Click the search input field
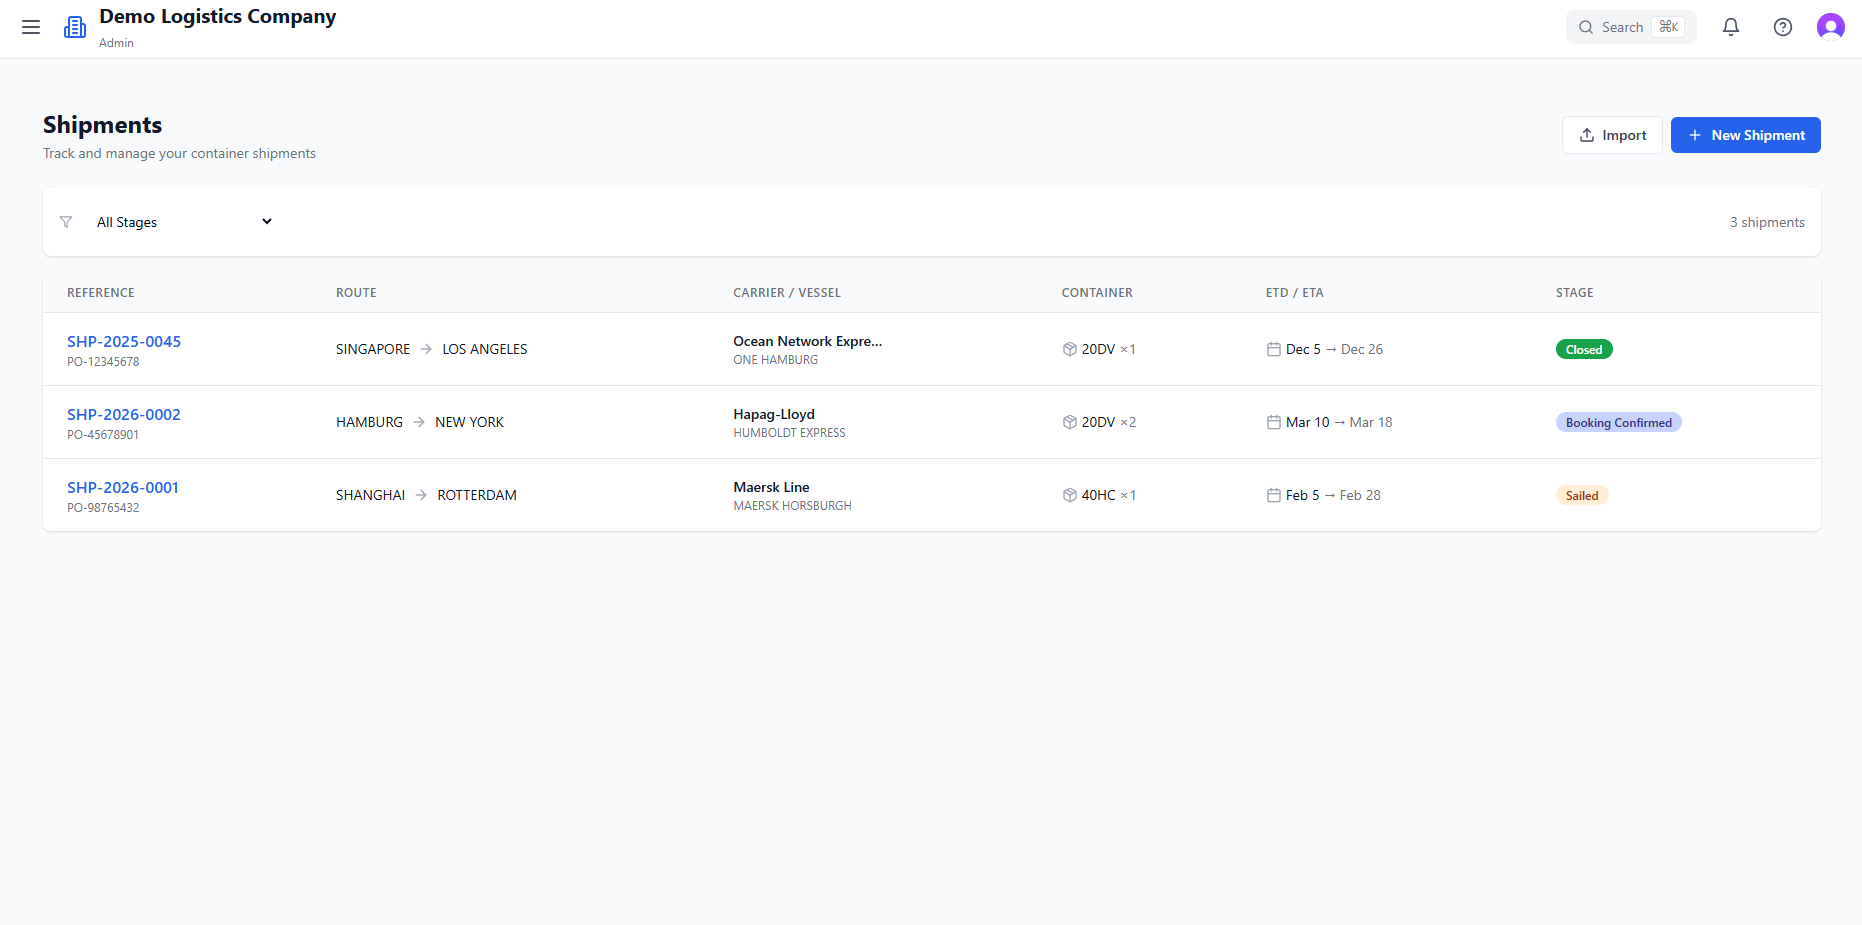Screen dimensions: 1862x925 (x=1623, y=27)
